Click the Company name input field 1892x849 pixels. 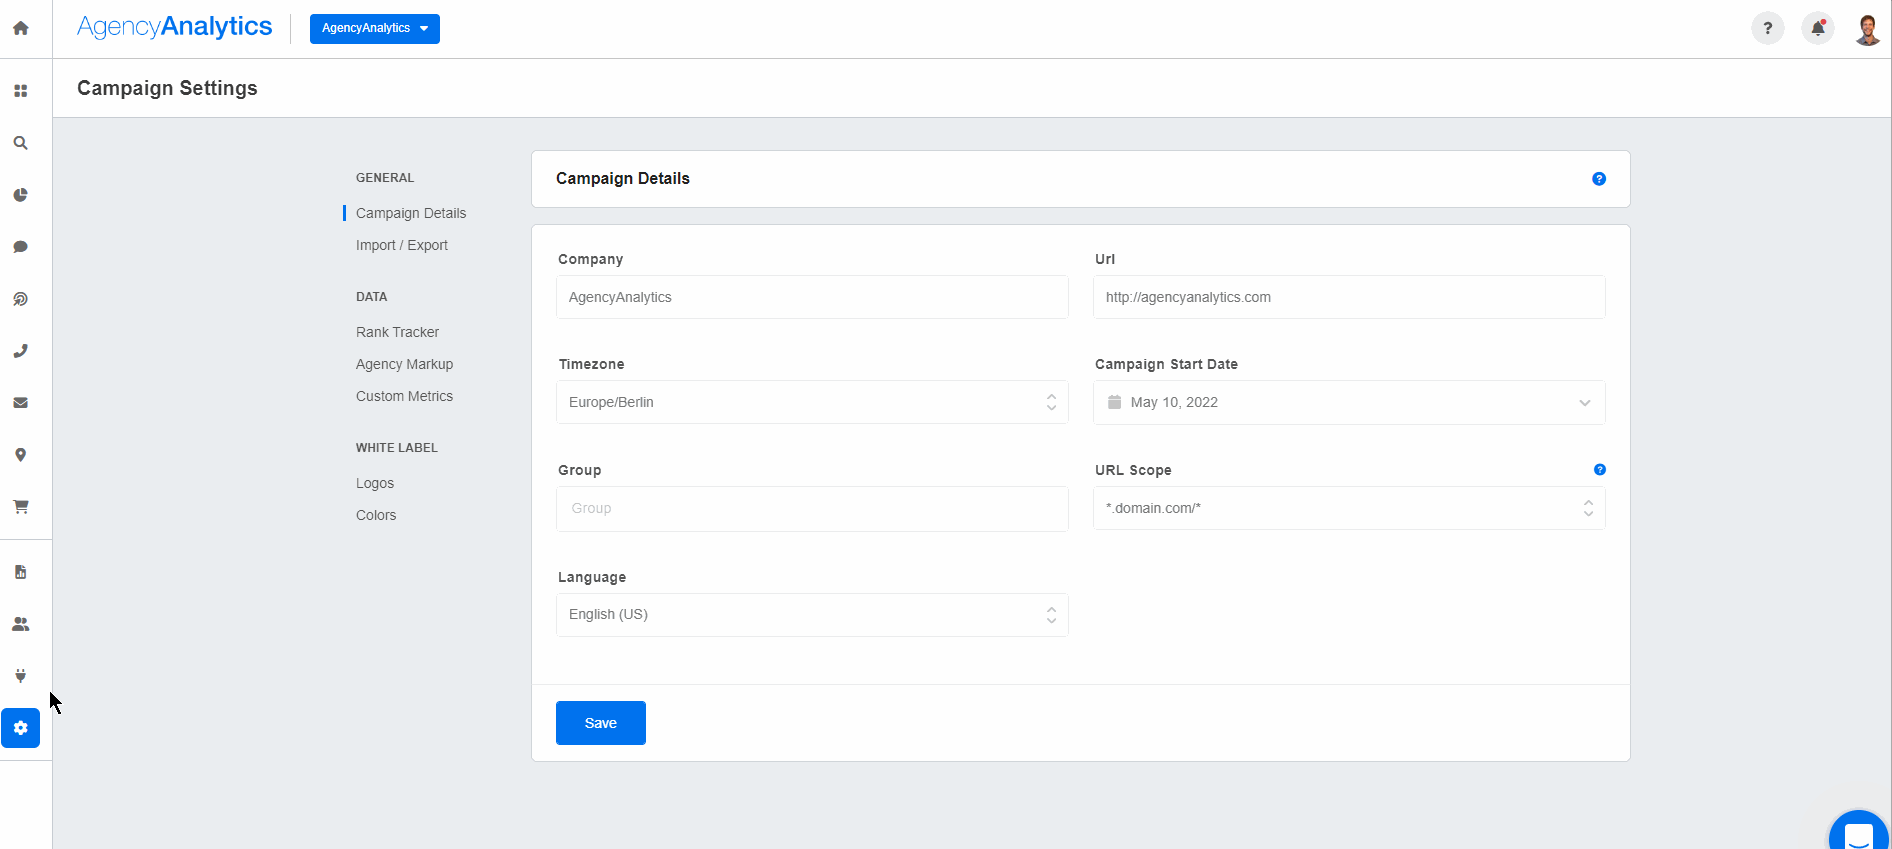(811, 297)
